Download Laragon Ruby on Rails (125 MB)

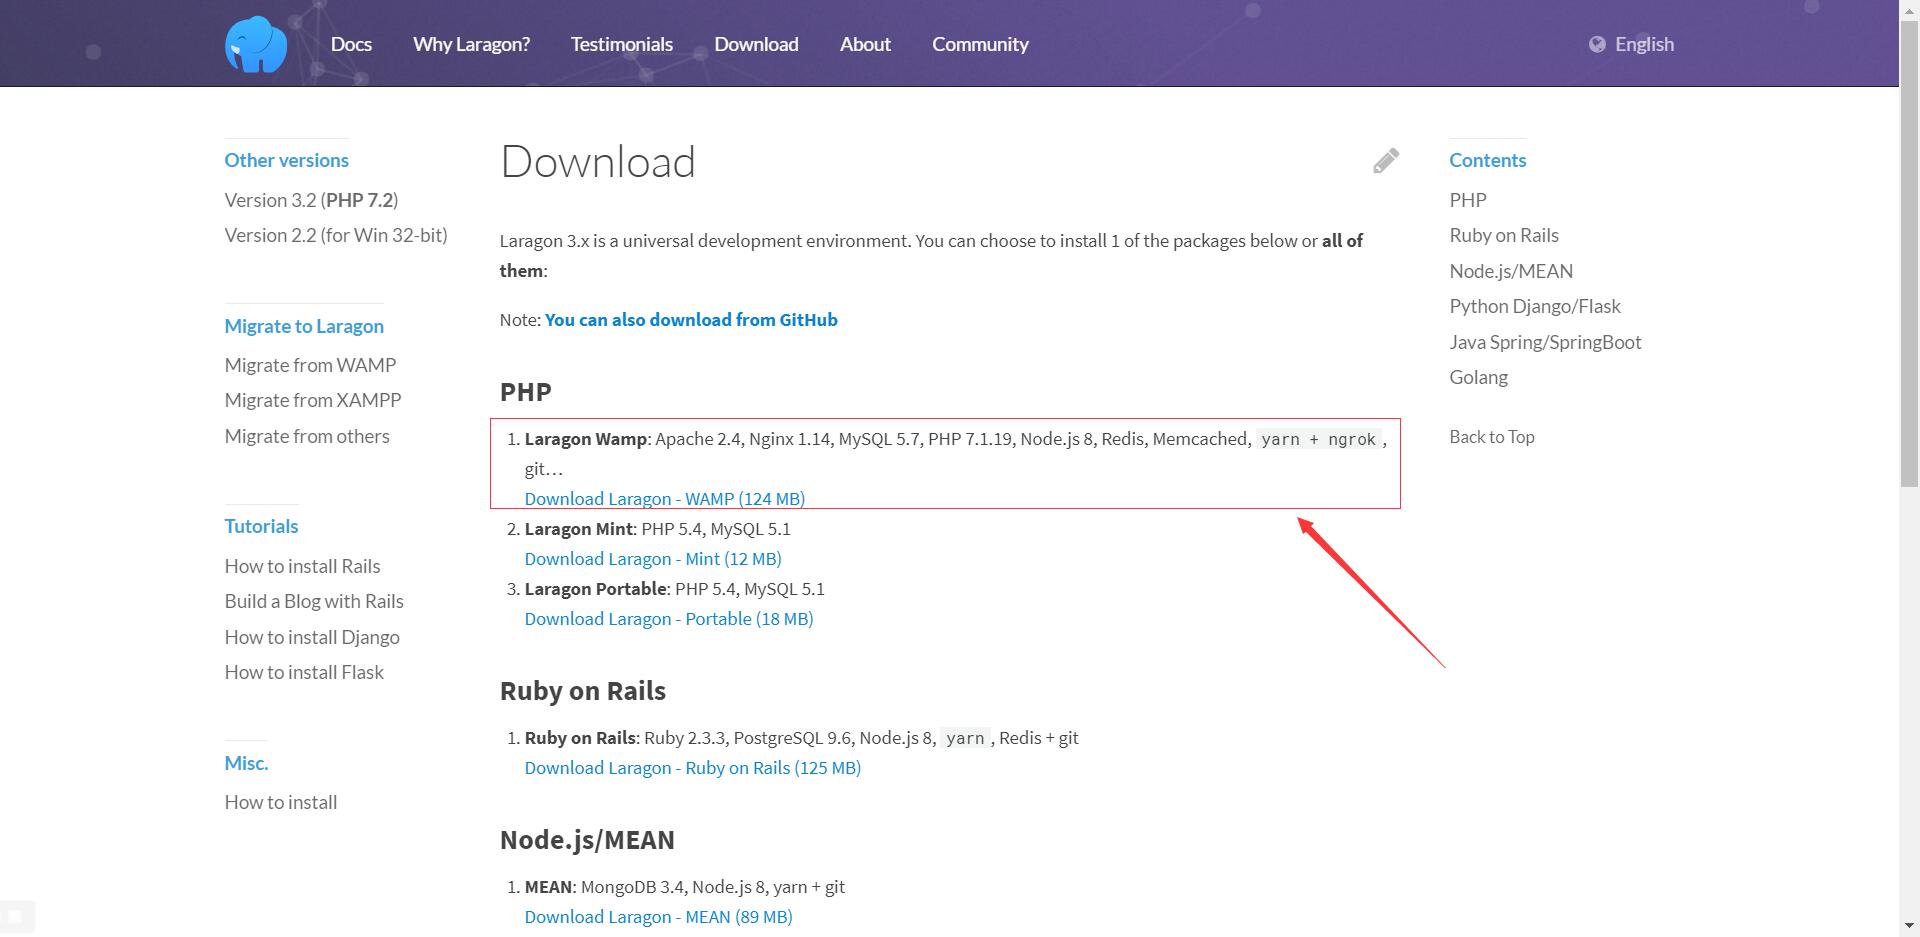point(693,768)
